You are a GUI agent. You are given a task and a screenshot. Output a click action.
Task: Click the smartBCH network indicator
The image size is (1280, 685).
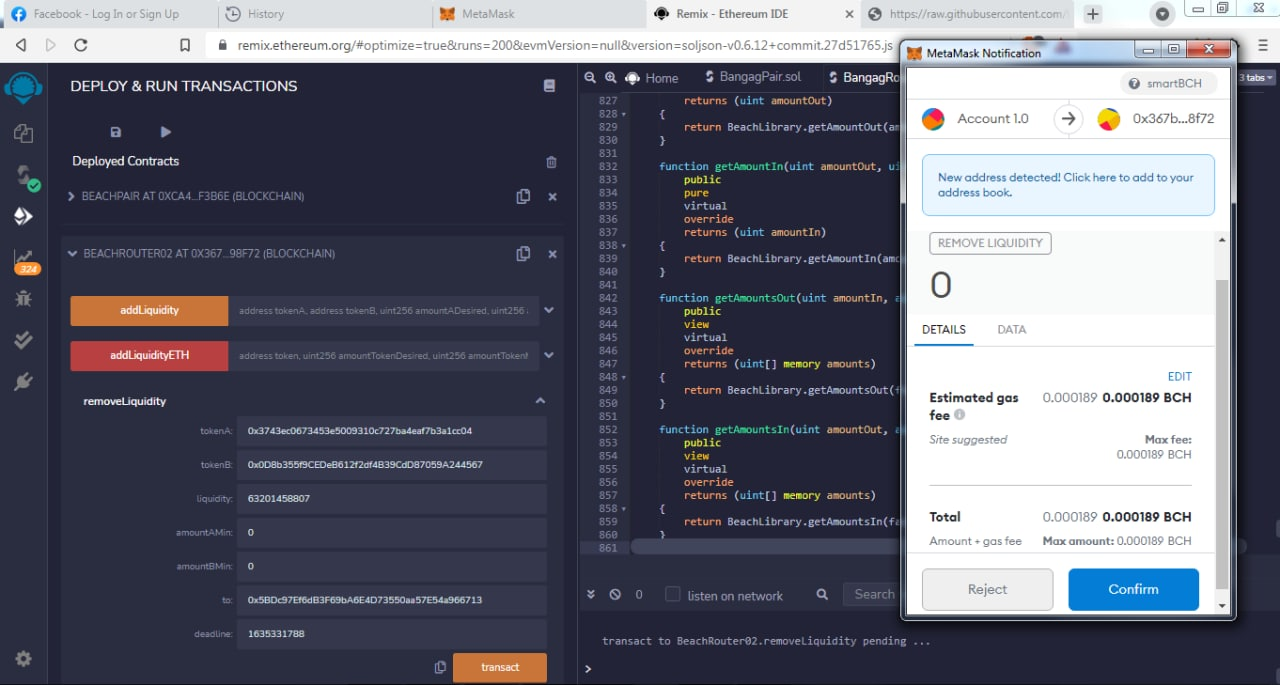pos(1168,83)
